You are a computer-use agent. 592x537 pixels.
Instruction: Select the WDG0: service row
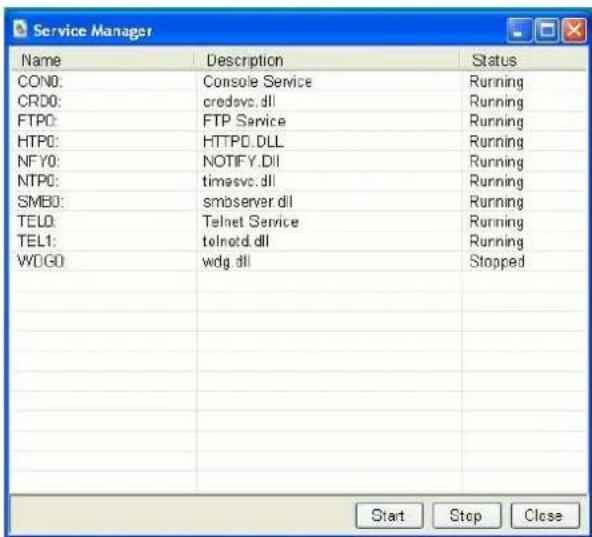click(x=298, y=261)
